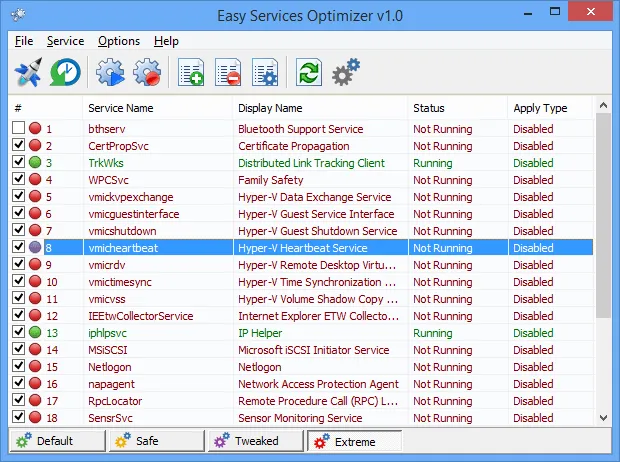Uncheck the napagent checkbox

point(19,383)
